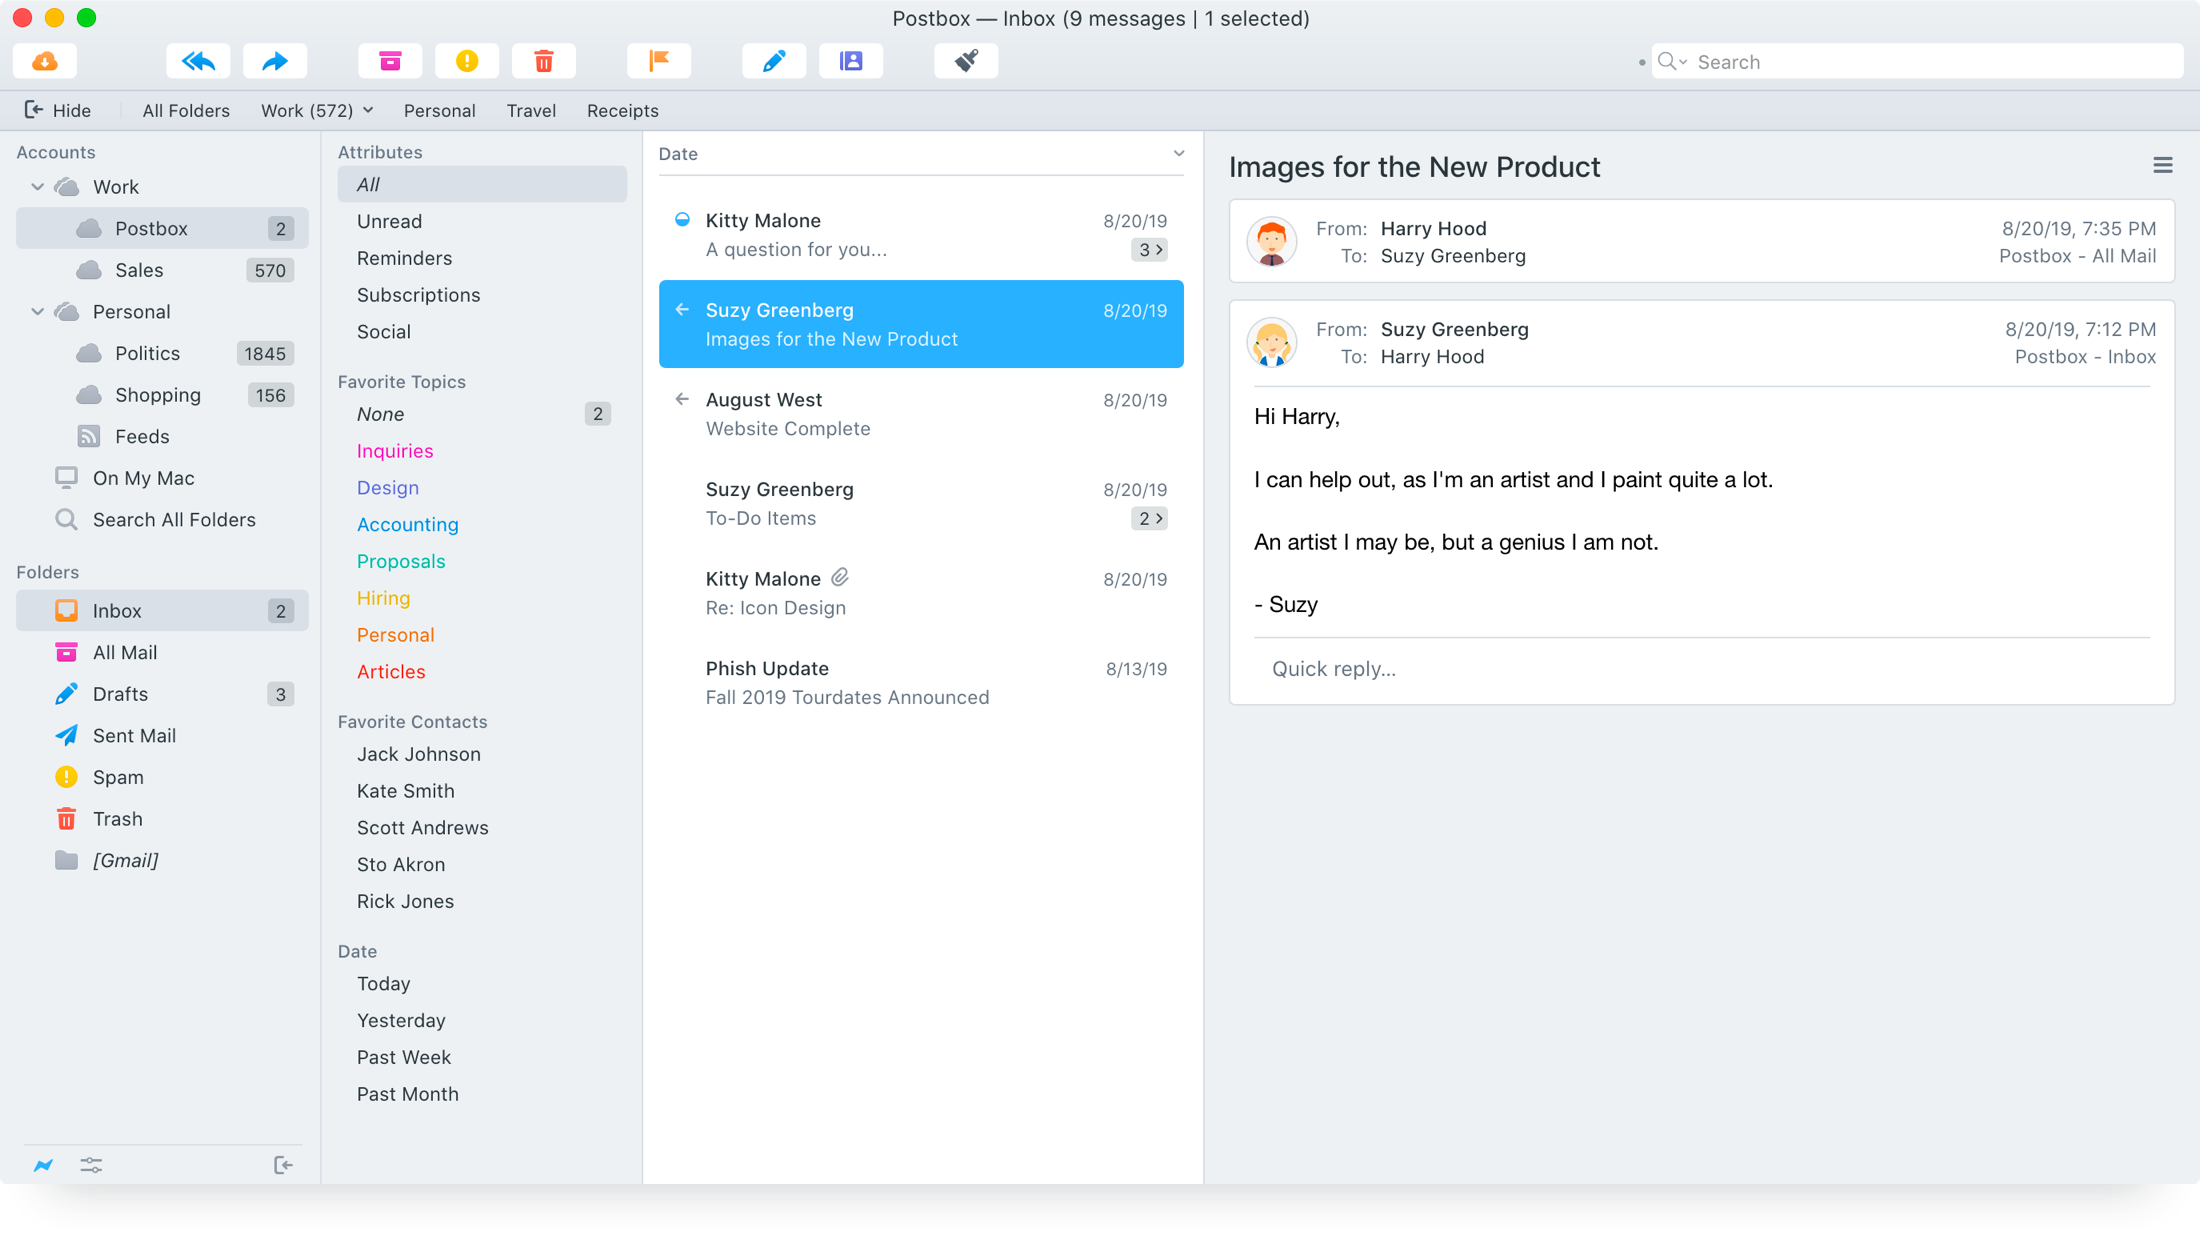This screenshot has height=1240, width=2200.
Task: Switch to the Travel tab
Action: pyautogui.click(x=531, y=111)
